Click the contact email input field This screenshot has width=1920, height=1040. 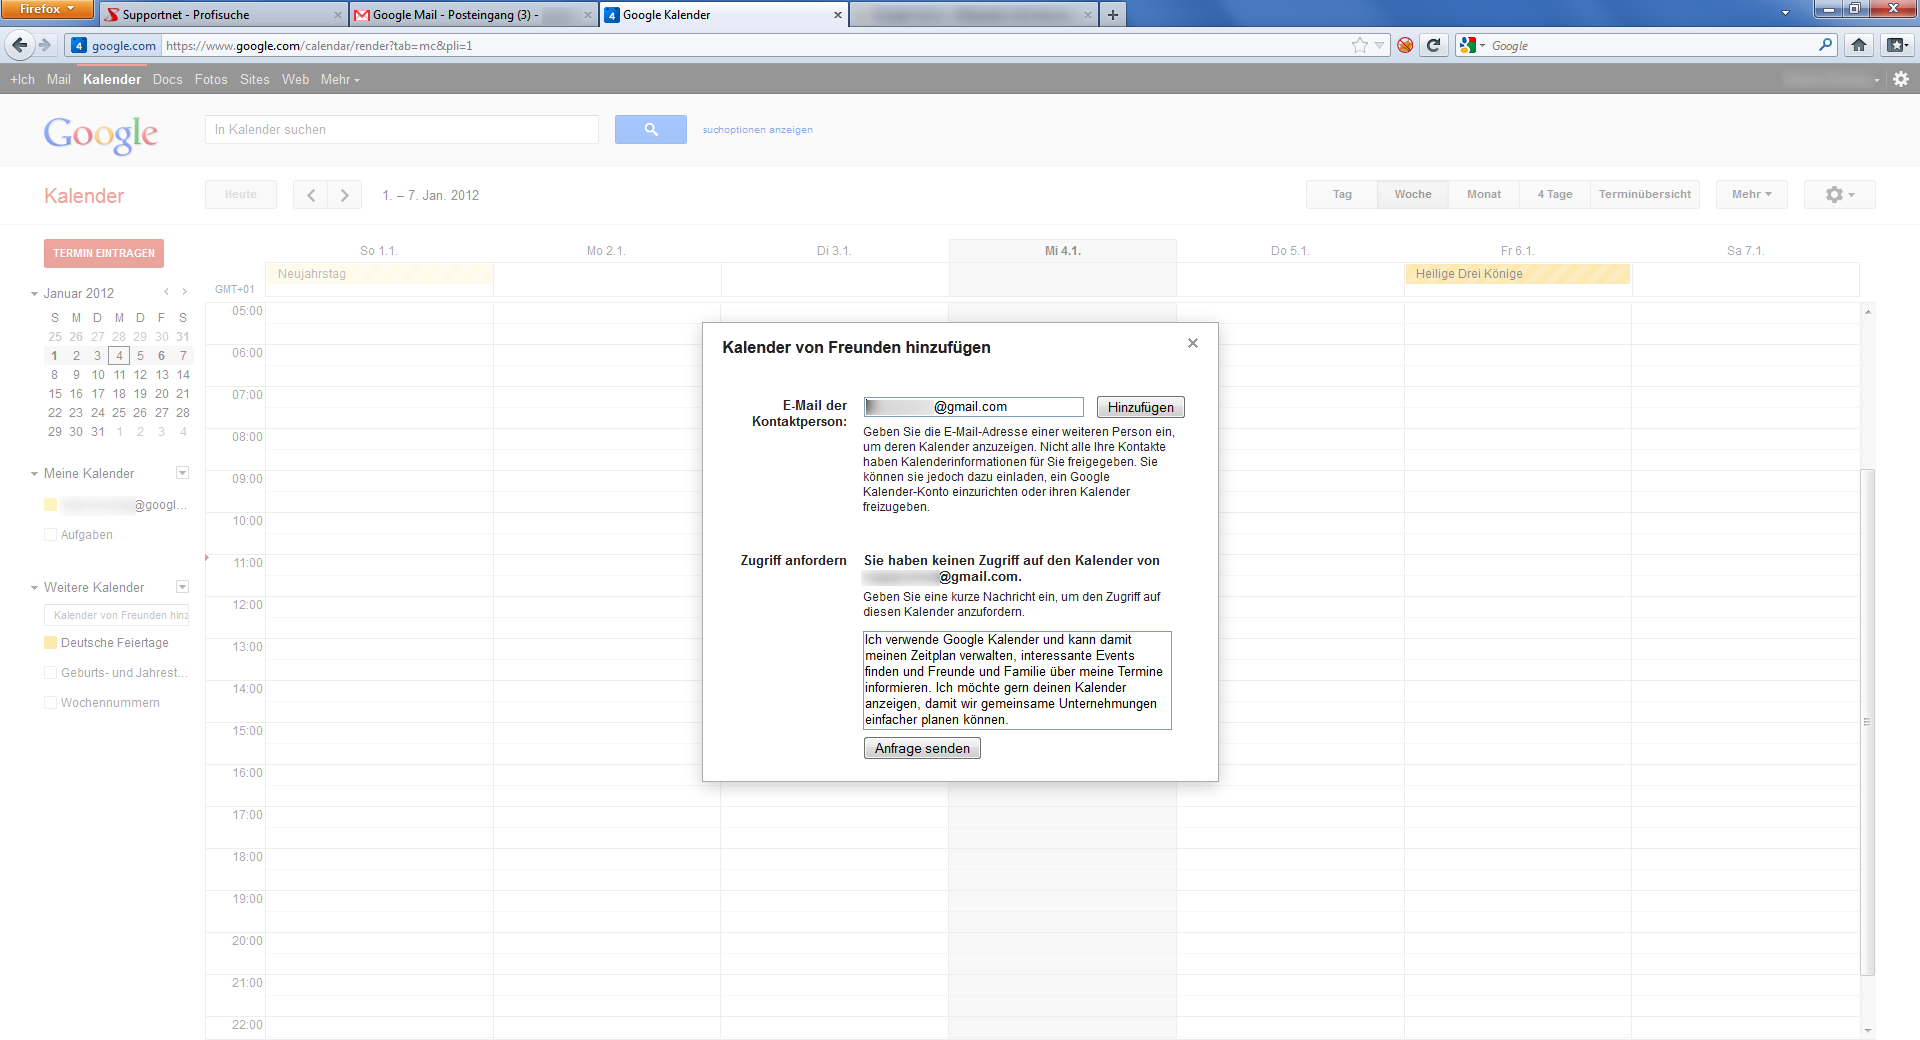click(972, 406)
